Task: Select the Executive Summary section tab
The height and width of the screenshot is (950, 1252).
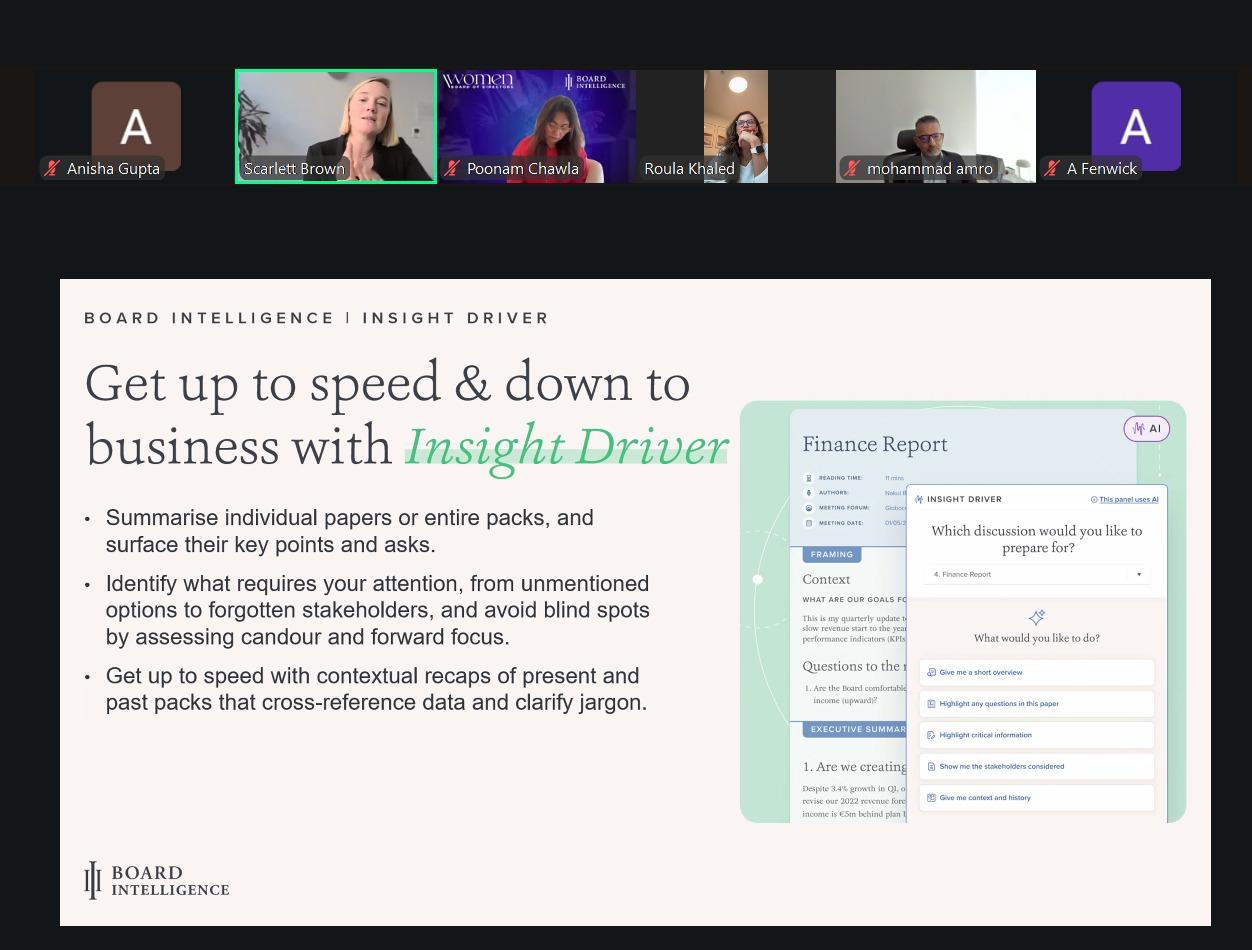Action: pos(855,729)
